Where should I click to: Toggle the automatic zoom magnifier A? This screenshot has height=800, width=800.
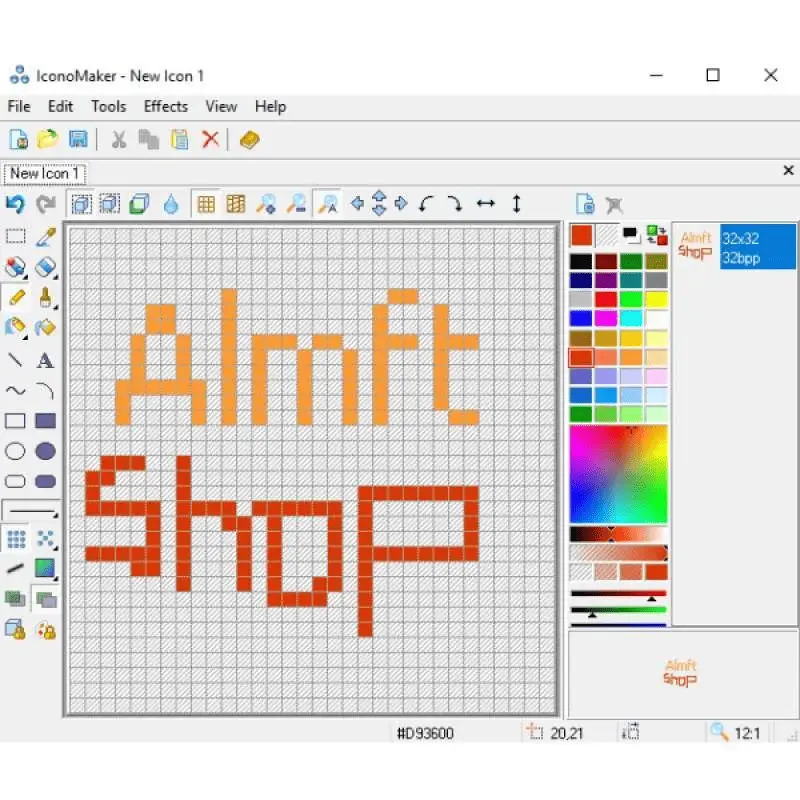pyautogui.click(x=327, y=204)
